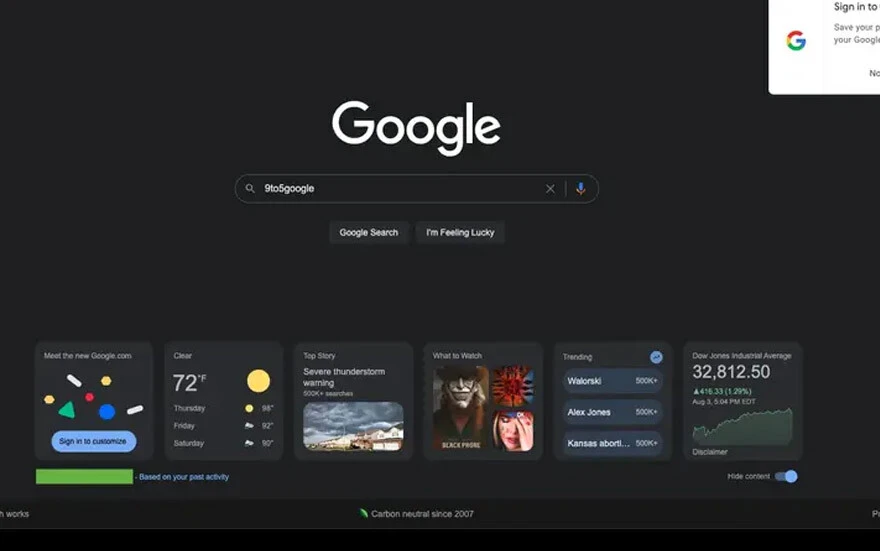This screenshot has height=551, width=880.
Task: Click the Trending card label
Action: click(577, 357)
